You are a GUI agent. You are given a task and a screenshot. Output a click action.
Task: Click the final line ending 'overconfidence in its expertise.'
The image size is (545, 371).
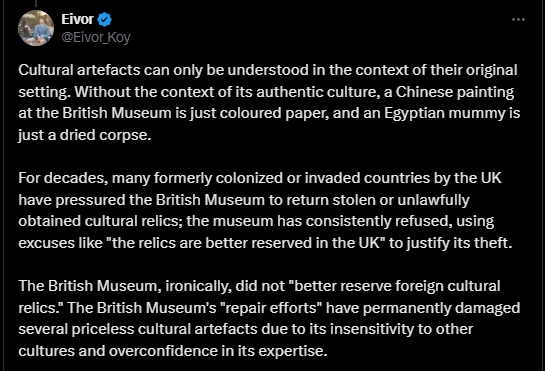[x=173, y=350]
